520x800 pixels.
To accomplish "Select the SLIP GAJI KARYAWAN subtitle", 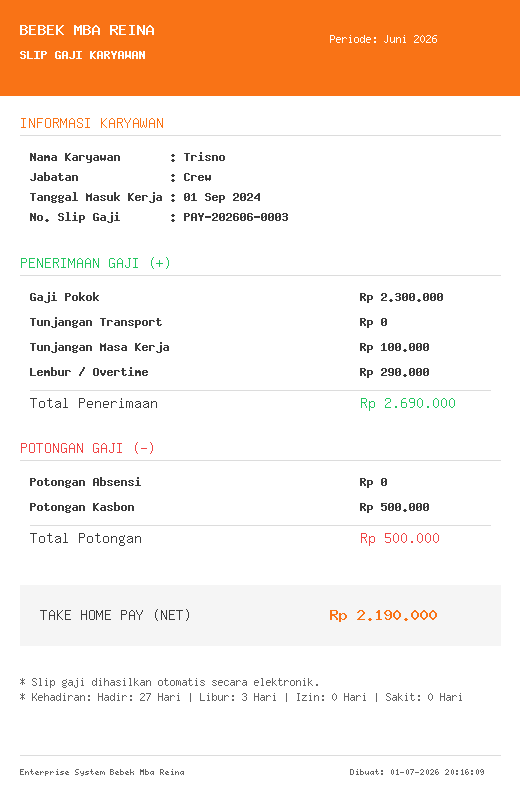I will point(82,55).
